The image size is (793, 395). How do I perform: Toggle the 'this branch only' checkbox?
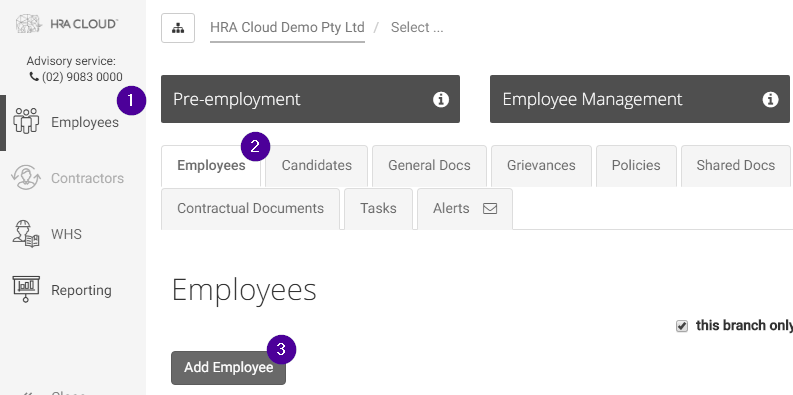(682, 326)
